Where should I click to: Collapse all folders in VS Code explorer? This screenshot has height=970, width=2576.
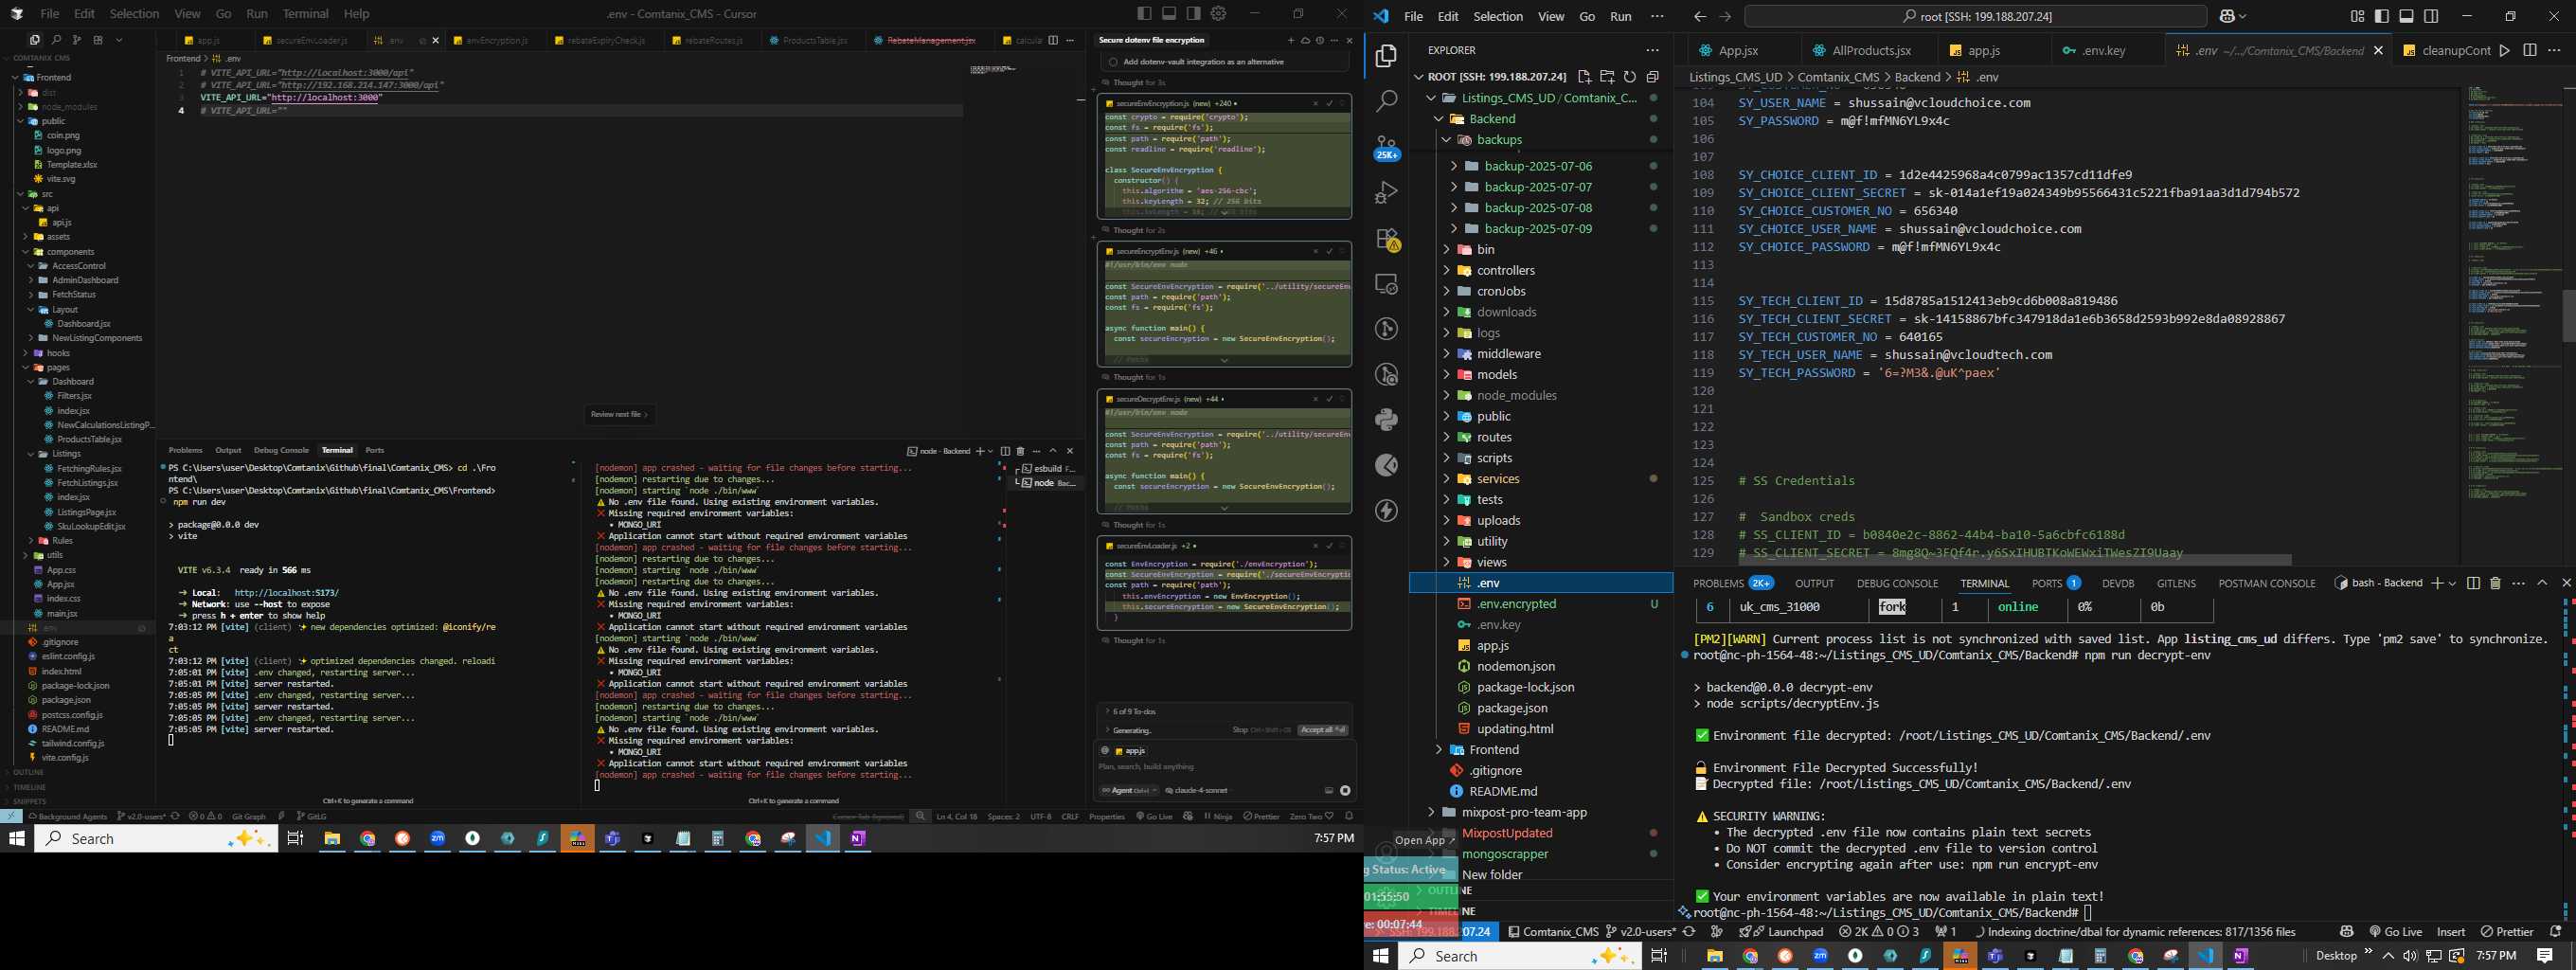(x=1653, y=77)
